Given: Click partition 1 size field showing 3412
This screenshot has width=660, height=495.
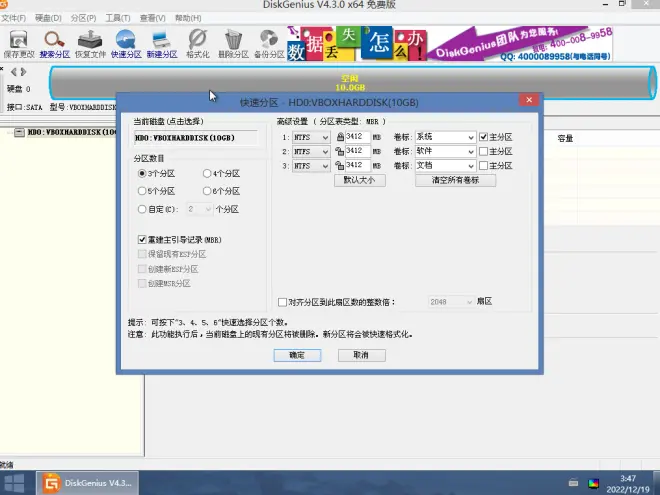Looking at the screenshot, I should click(358, 137).
